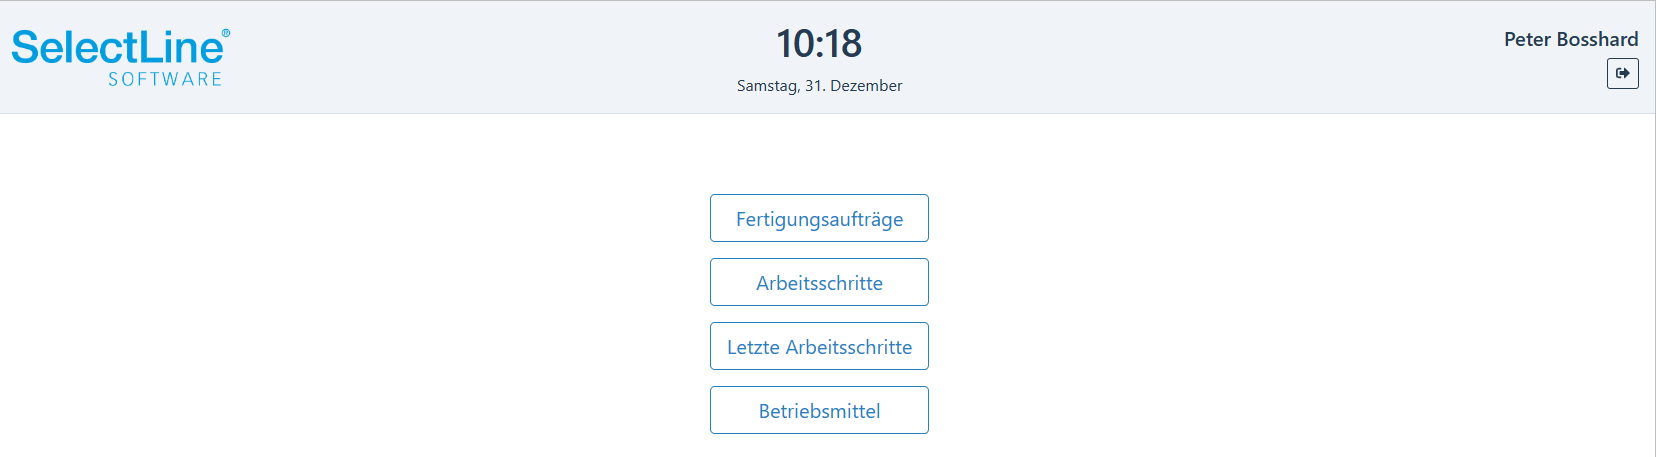Open the Betriebsmittel section
Viewport: 1656px width, 457px height.
coord(819,410)
